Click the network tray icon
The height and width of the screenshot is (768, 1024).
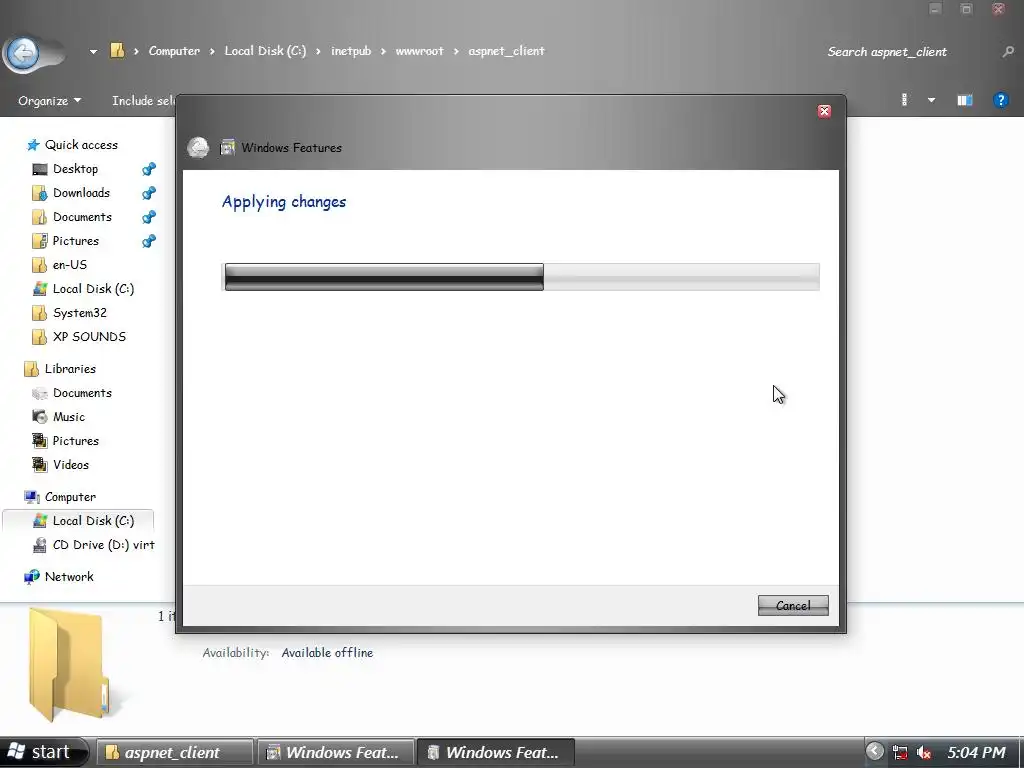[900, 752]
